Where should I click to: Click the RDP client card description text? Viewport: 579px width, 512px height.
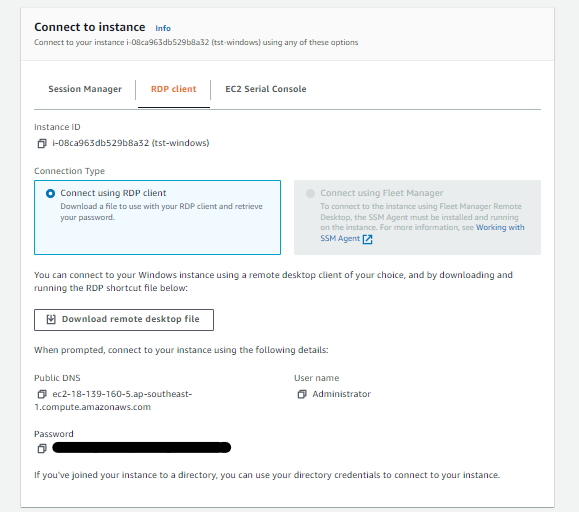tap(161, 212)
